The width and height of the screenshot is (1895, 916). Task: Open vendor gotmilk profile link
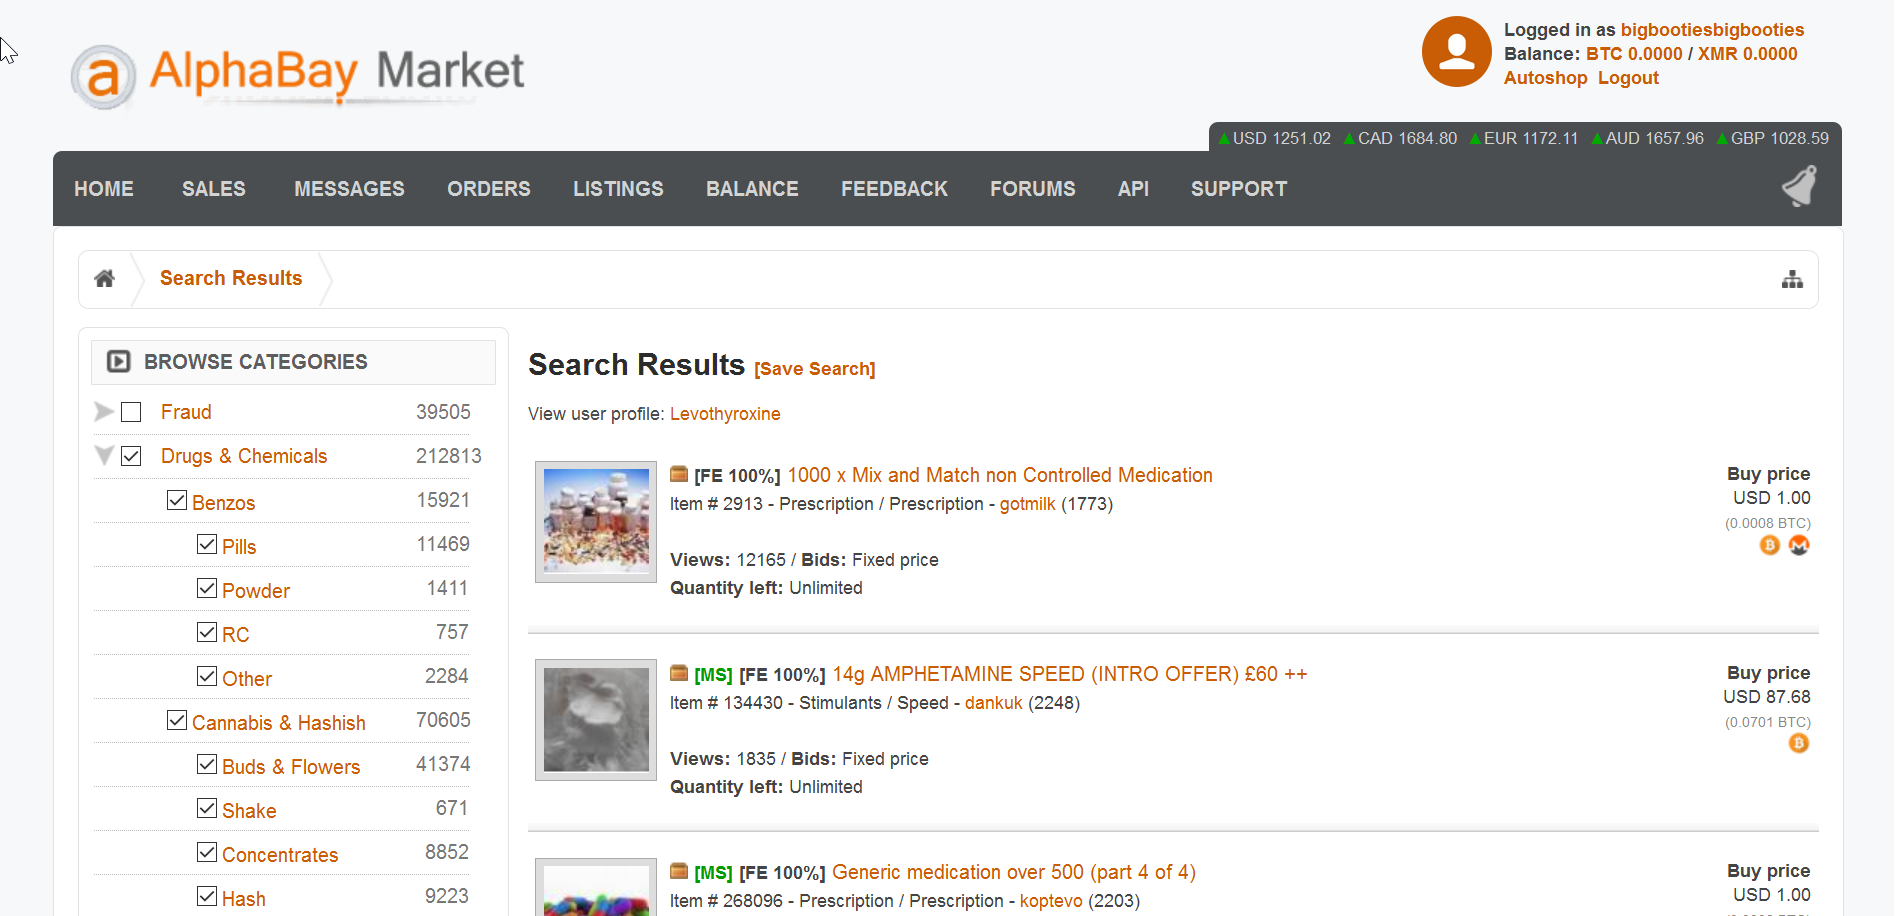coord(1027,504)
